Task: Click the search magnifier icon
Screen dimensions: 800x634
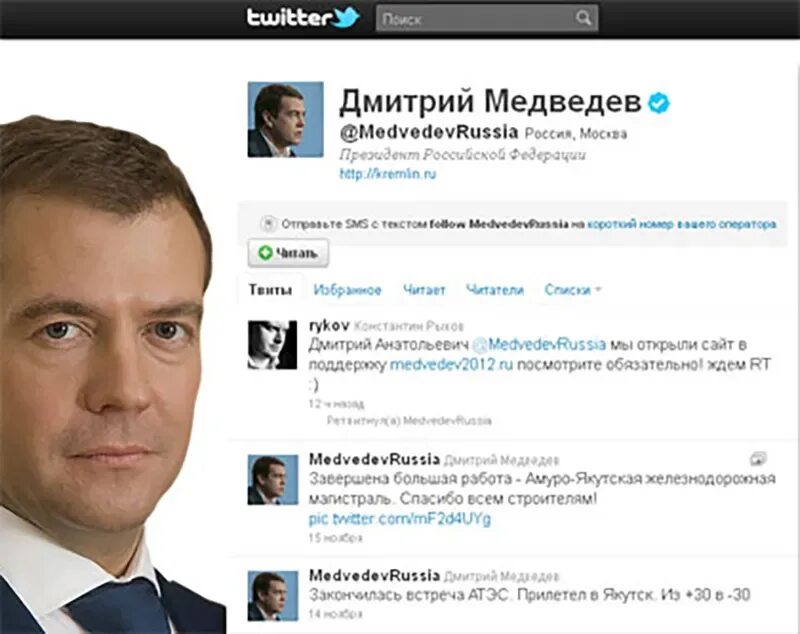Action: (x=583, y=18)
